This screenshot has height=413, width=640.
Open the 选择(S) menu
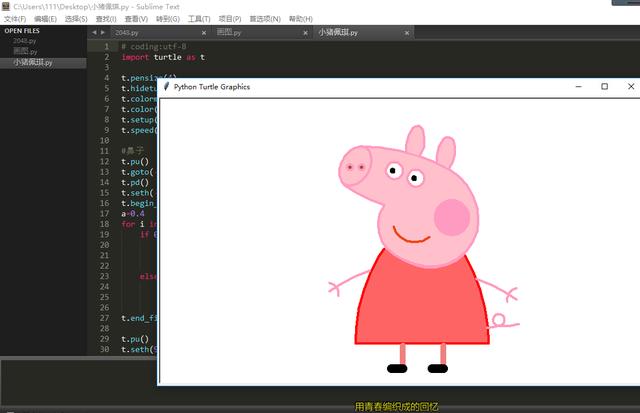point(76,19)
